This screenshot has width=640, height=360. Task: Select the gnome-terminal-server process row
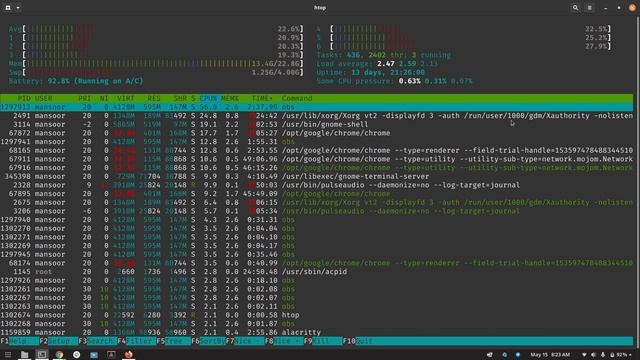click(x=316, y=176)
